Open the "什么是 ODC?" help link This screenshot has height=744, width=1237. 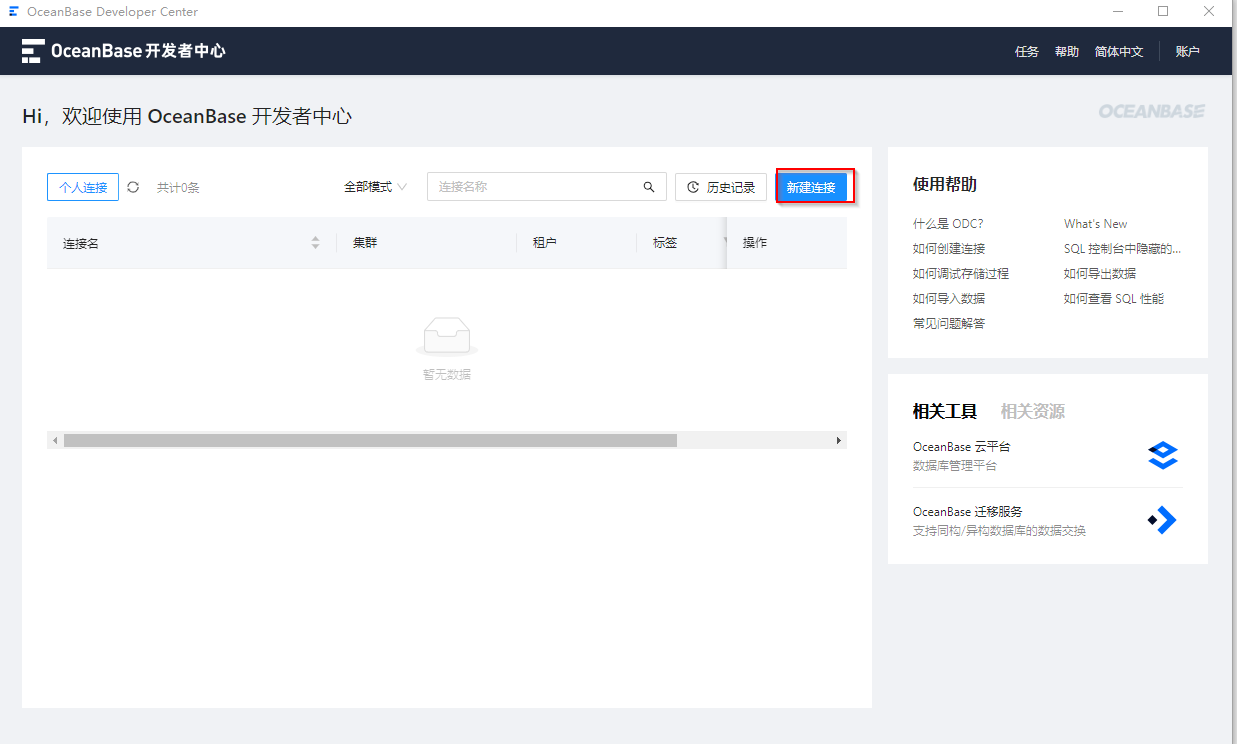pos(948,223)
